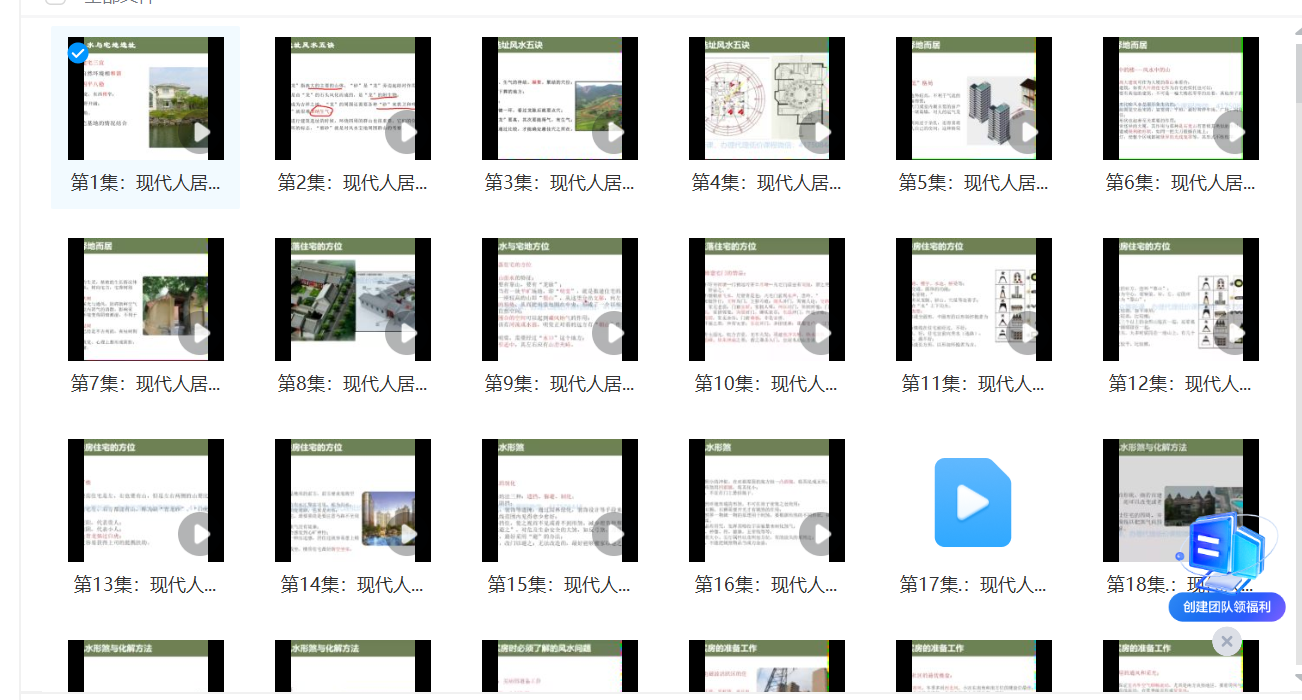Viewport: 1302px width, 700px height.
Task: Open the 第7集 video thumbnail
Action: [145, 300]
